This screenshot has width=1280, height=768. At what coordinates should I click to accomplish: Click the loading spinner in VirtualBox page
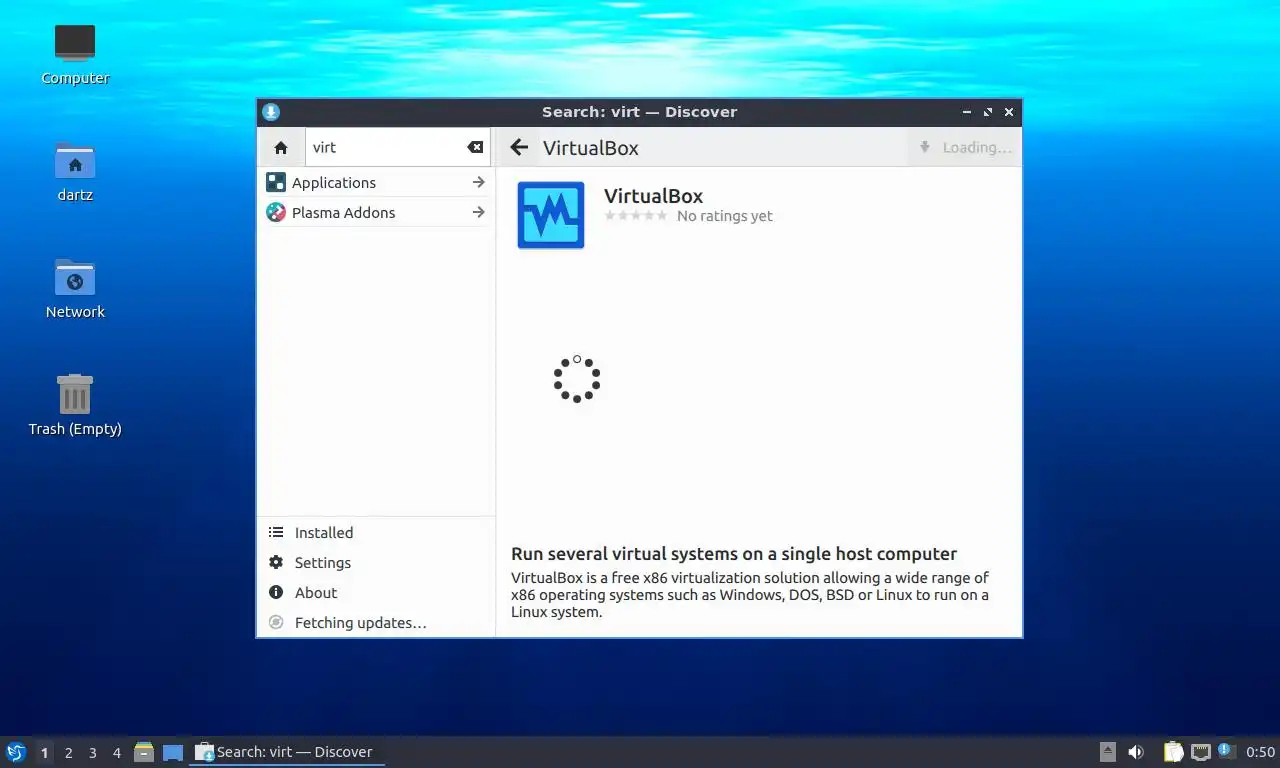click(x=577, y=379)
